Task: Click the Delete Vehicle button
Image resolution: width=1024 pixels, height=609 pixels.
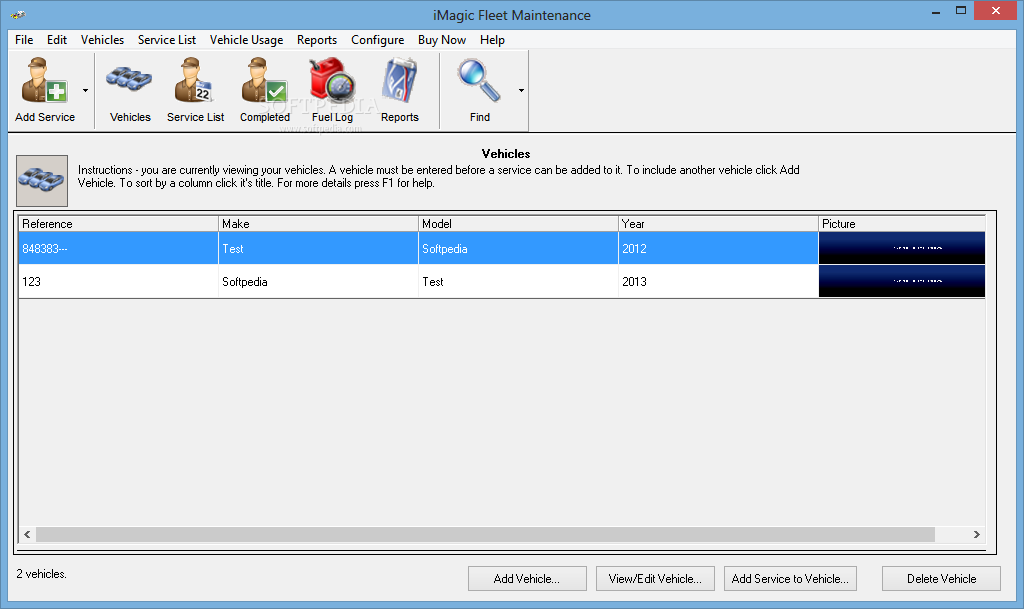Action: point(941,578)
